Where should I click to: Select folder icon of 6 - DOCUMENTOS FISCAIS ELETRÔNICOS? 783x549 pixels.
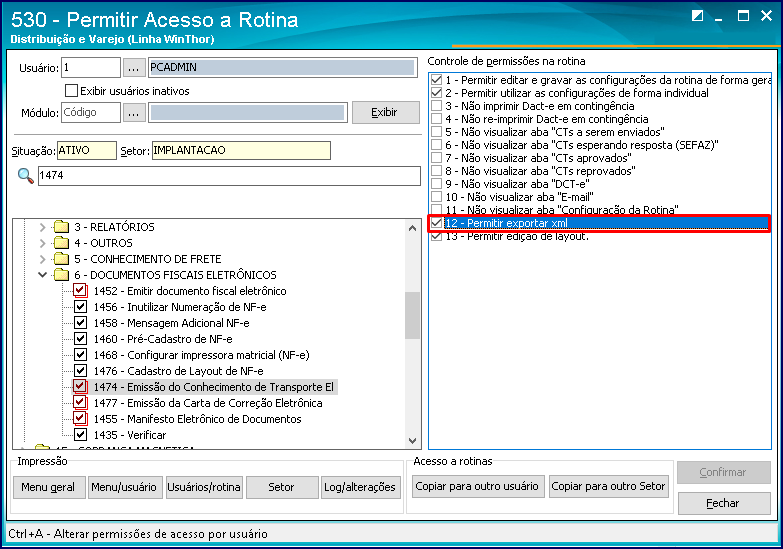(x=61, y=275)
